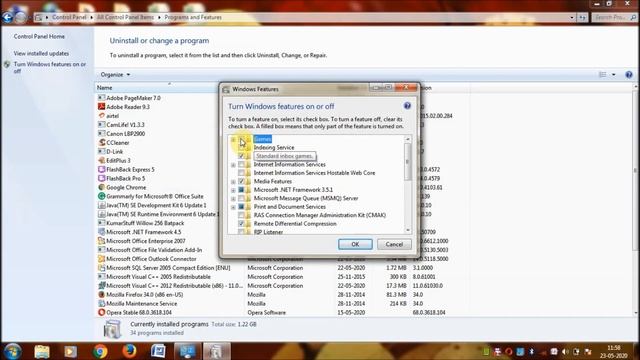This screenshot has height=360, width=640.
Task: Expand Microsoft Message Queue Server node
Action: [x=233, y=199]
